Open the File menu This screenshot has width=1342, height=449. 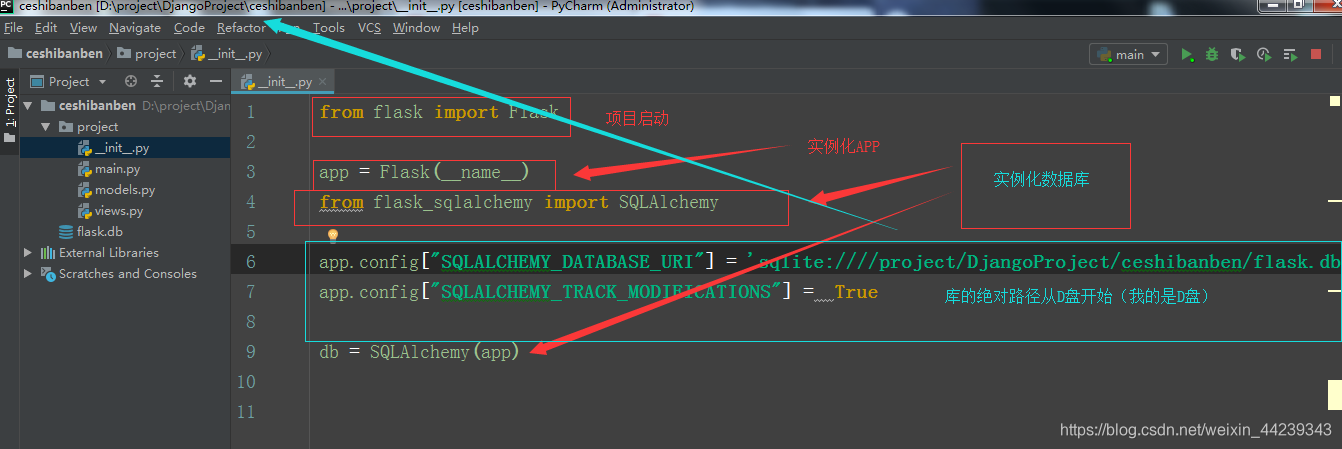(13, 28)
